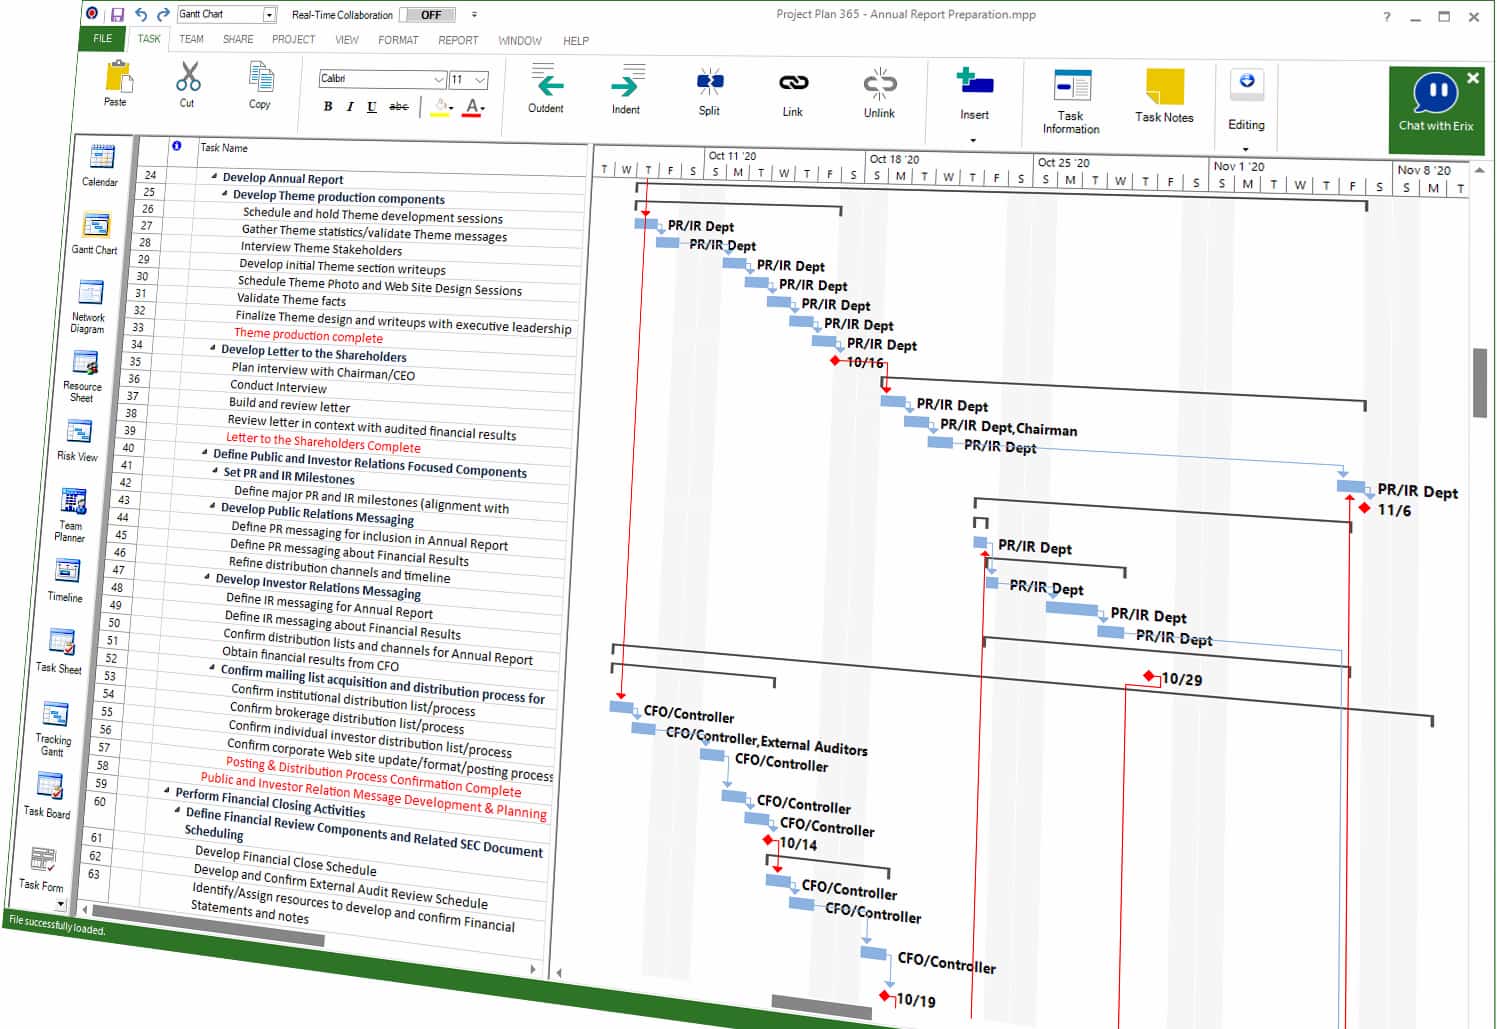
Task: Open the FILE tab
Action: point(103,38)
